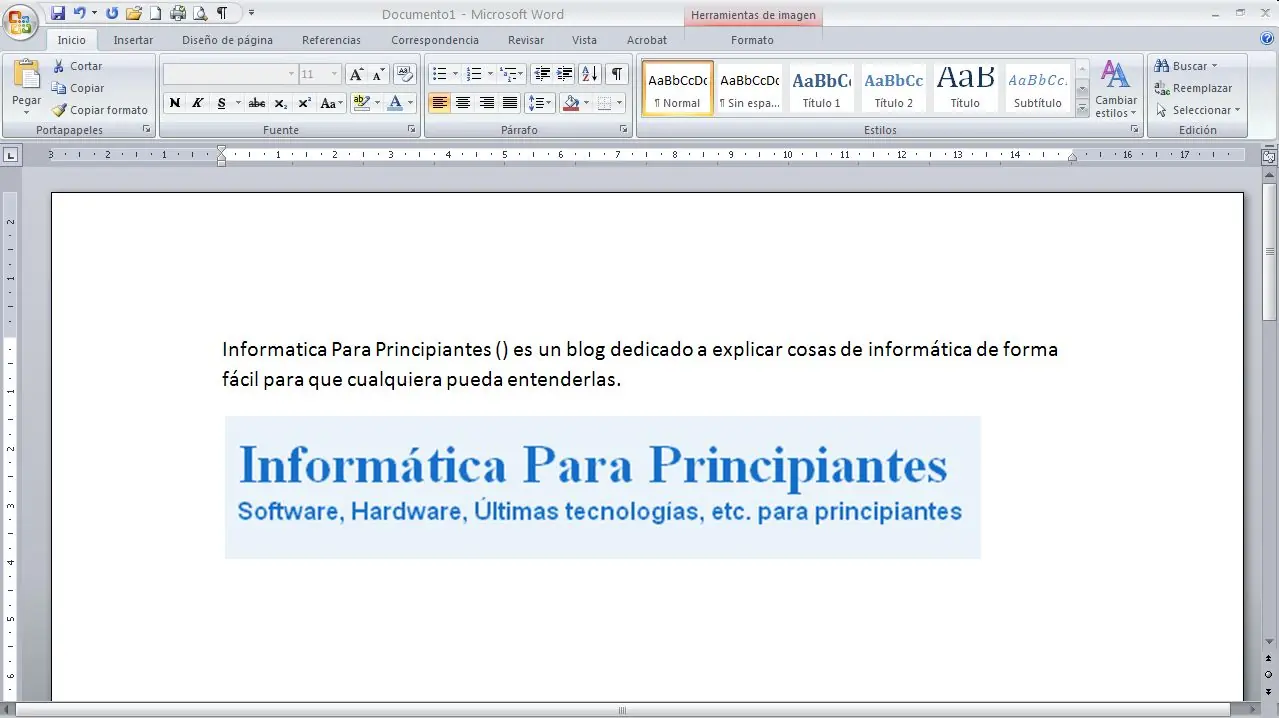Quick print with the printer icon
Viewport: 1279px width, 718px height.
(177, 13)
